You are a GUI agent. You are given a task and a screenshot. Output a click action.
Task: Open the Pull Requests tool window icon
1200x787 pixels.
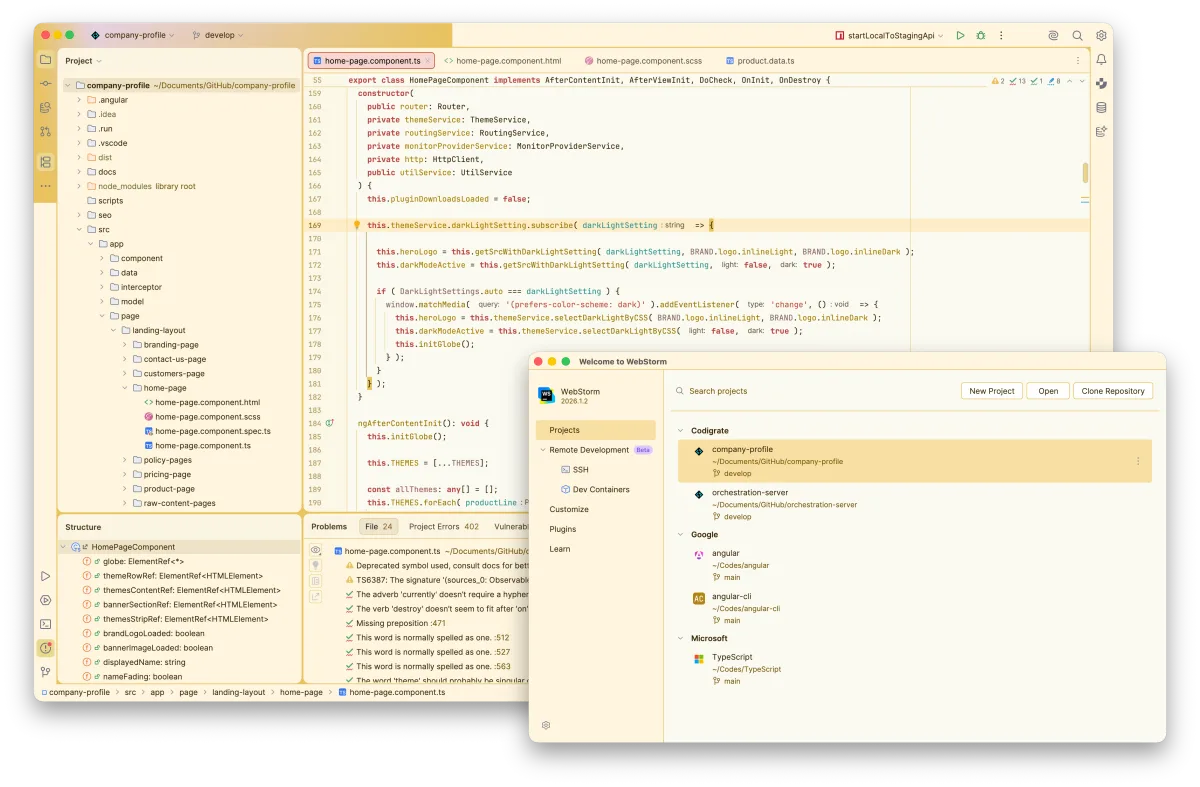pos(45,131)
